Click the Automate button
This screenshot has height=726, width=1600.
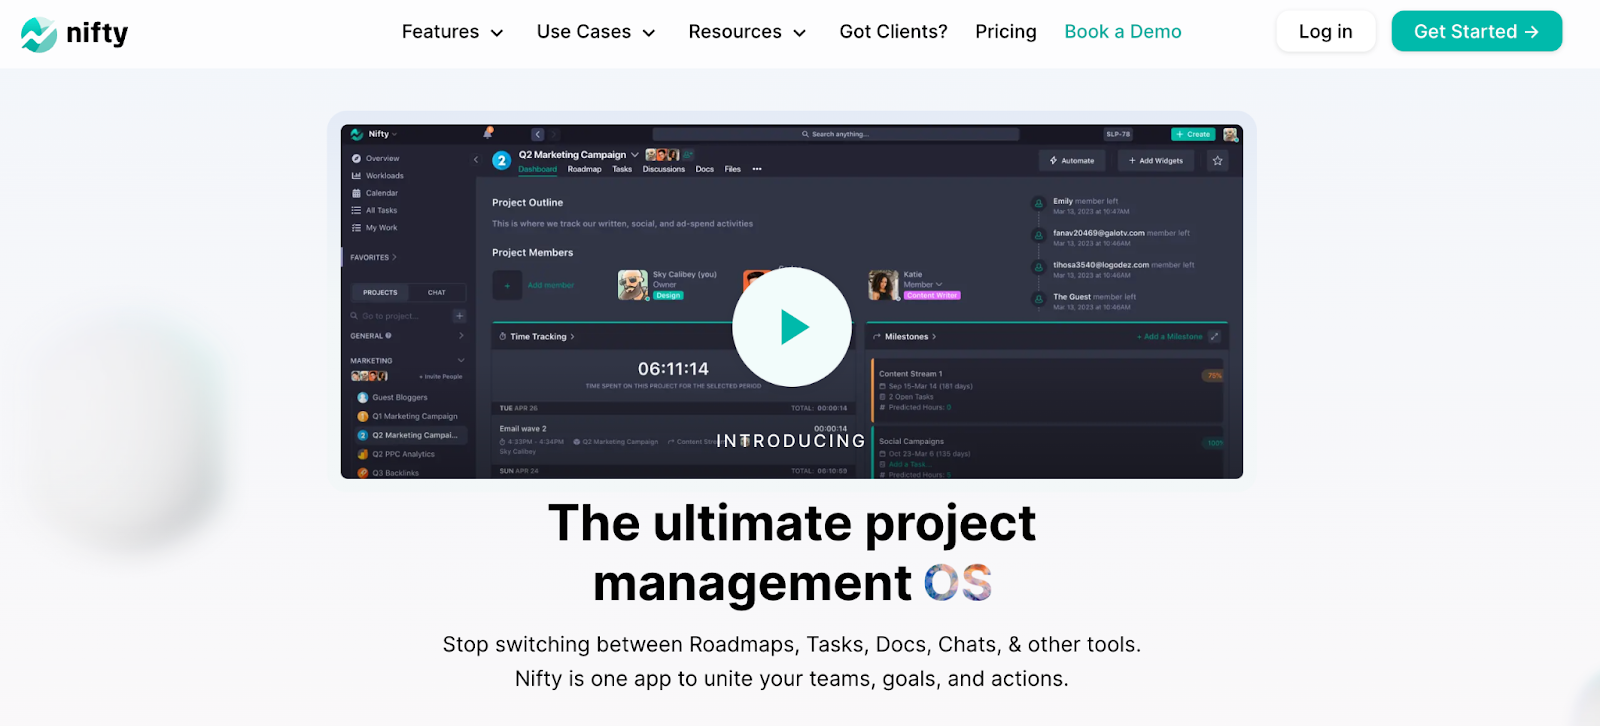tap(1072, 160)
